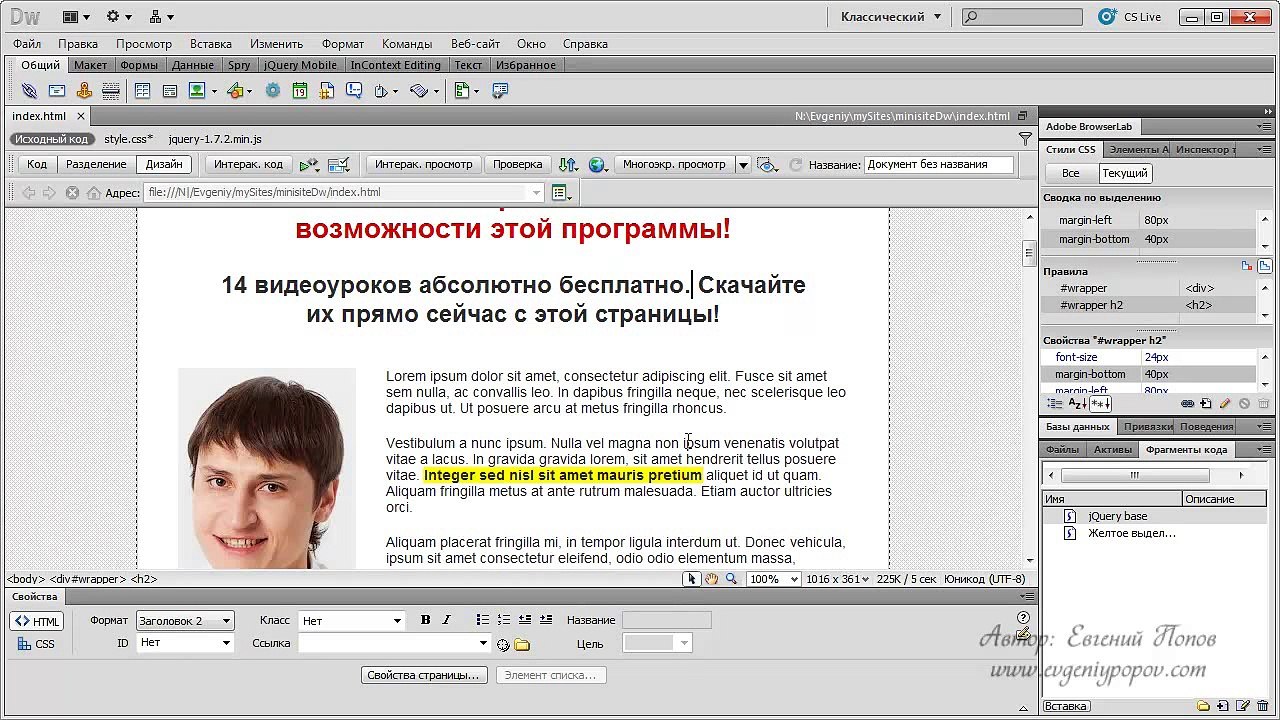
Task: Browse for link file folder icon
Action: point(522,645)
